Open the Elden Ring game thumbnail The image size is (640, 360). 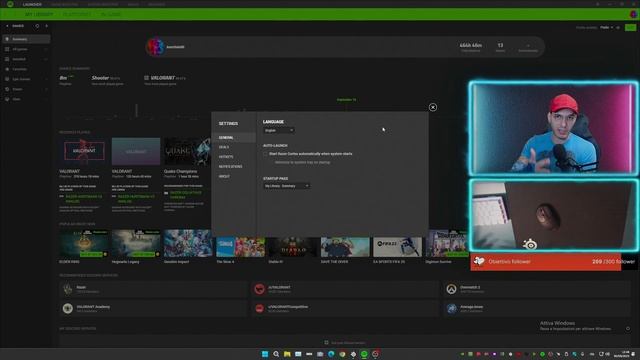point(84,243)
